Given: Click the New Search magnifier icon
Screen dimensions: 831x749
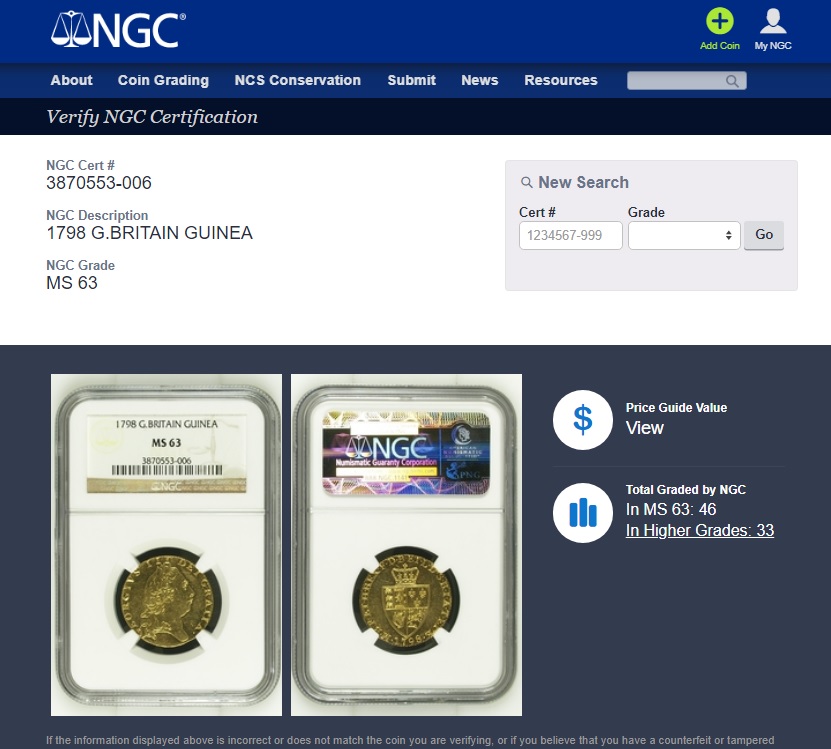Looking at the screenshot, I should [x=526, y=182].
